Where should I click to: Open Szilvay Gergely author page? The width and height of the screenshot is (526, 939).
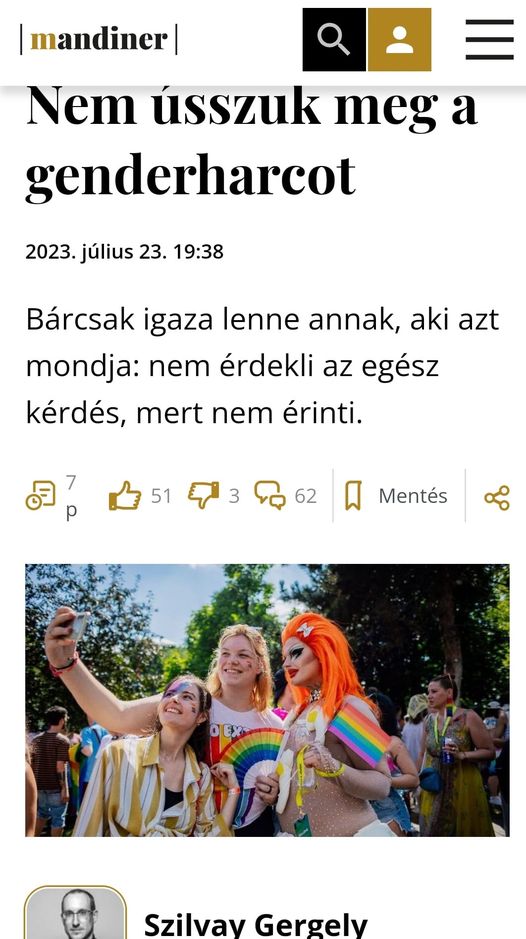pyautogui.click(x=256, y=925)
